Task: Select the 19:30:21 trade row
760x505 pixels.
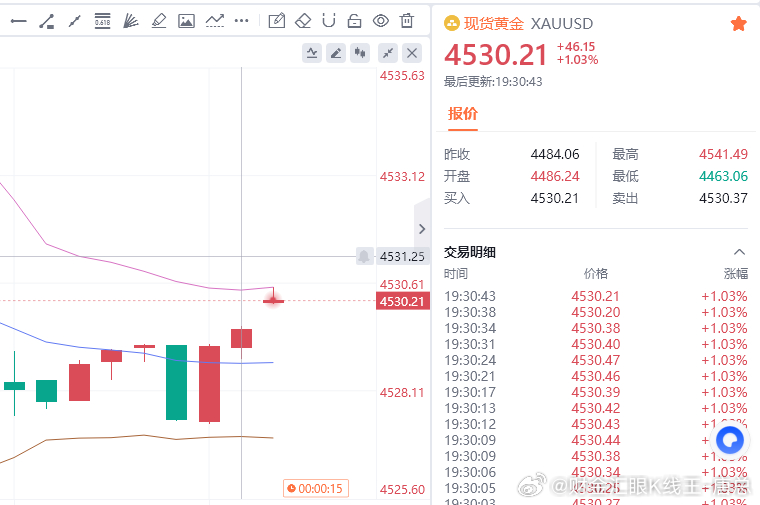Action: (x=596, y=376)
